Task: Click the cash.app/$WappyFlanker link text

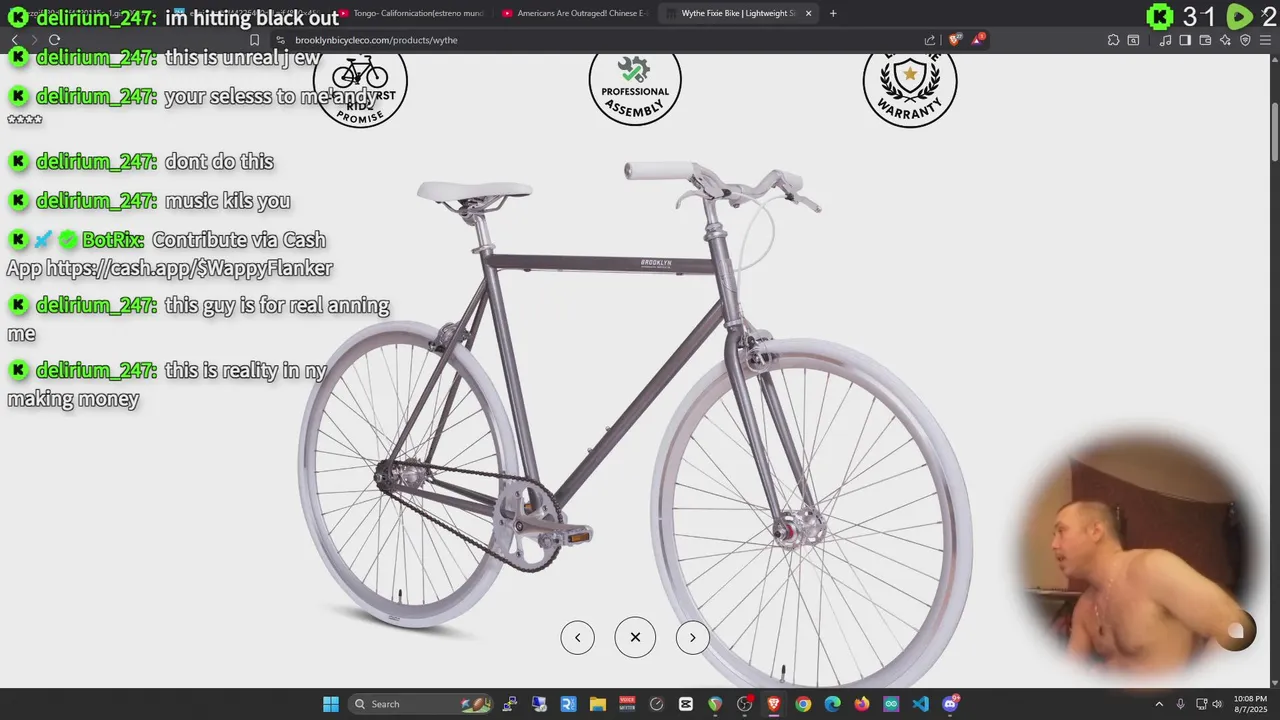Action: (x=189, y=268)
